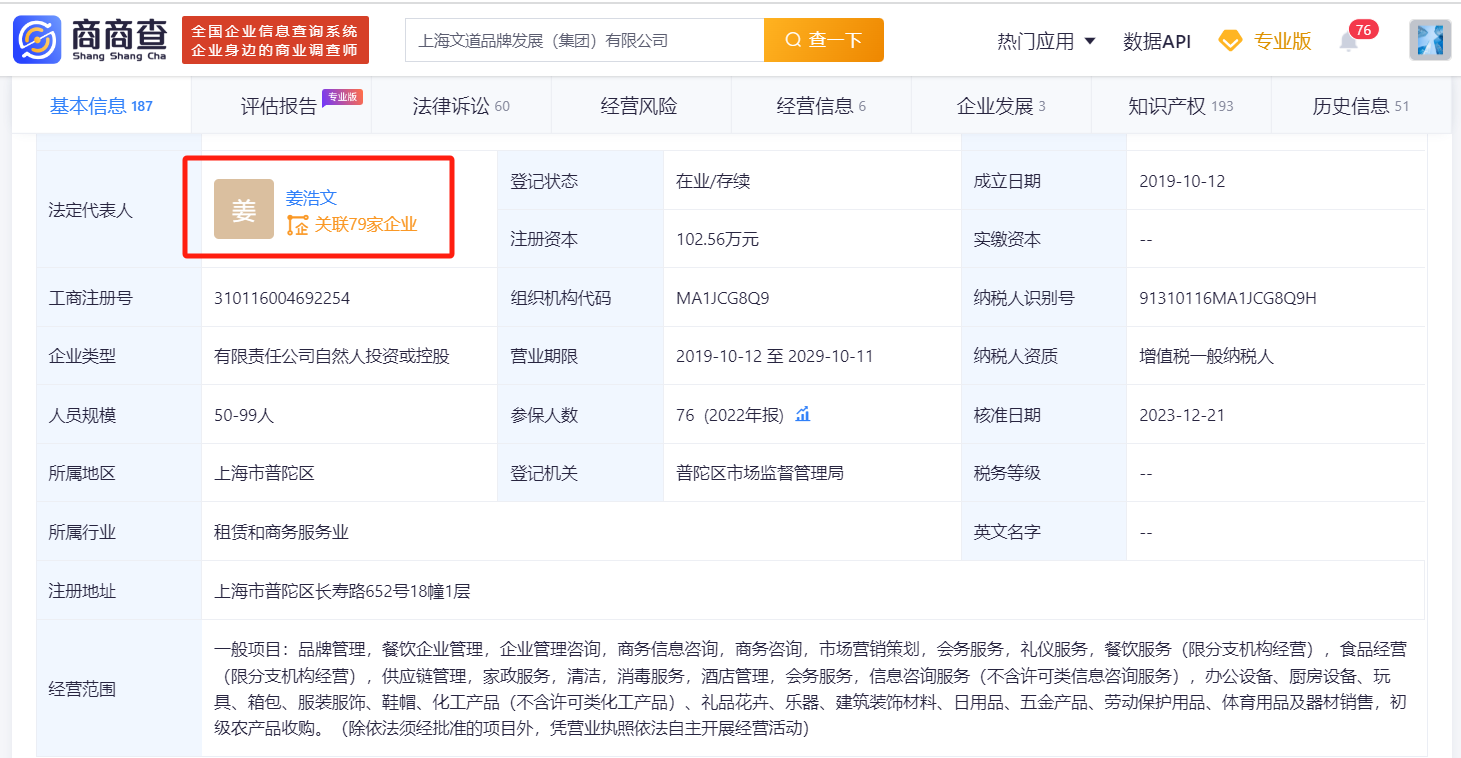
Task: Click the 专业版 diamond icon
Action: [1230, 41]
